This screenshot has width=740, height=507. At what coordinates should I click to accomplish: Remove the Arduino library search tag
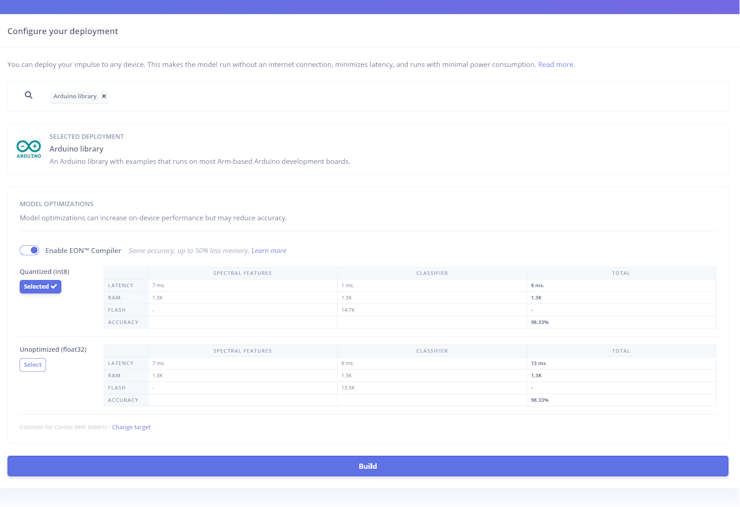[x=104, y=96]
